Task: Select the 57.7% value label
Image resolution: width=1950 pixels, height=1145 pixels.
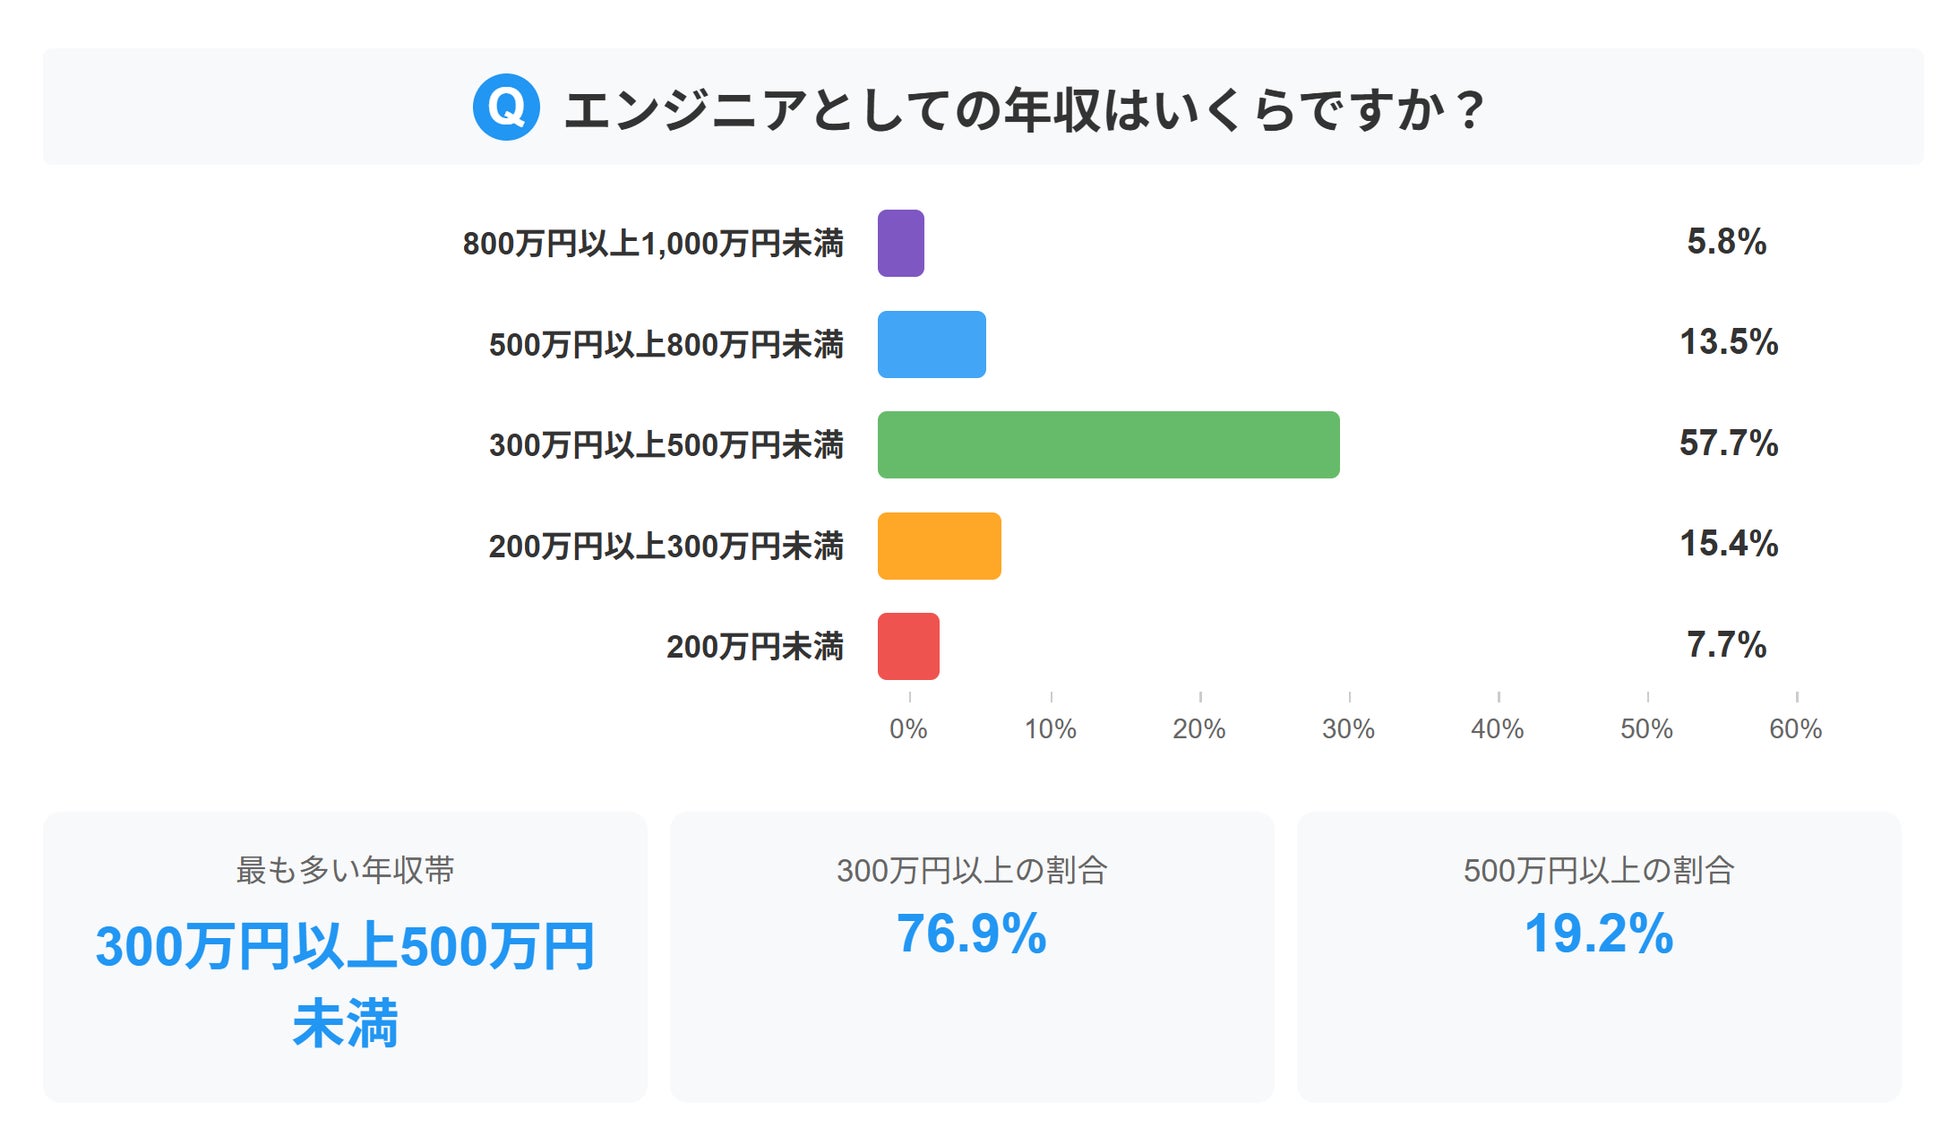Action: click(1728, 443)
